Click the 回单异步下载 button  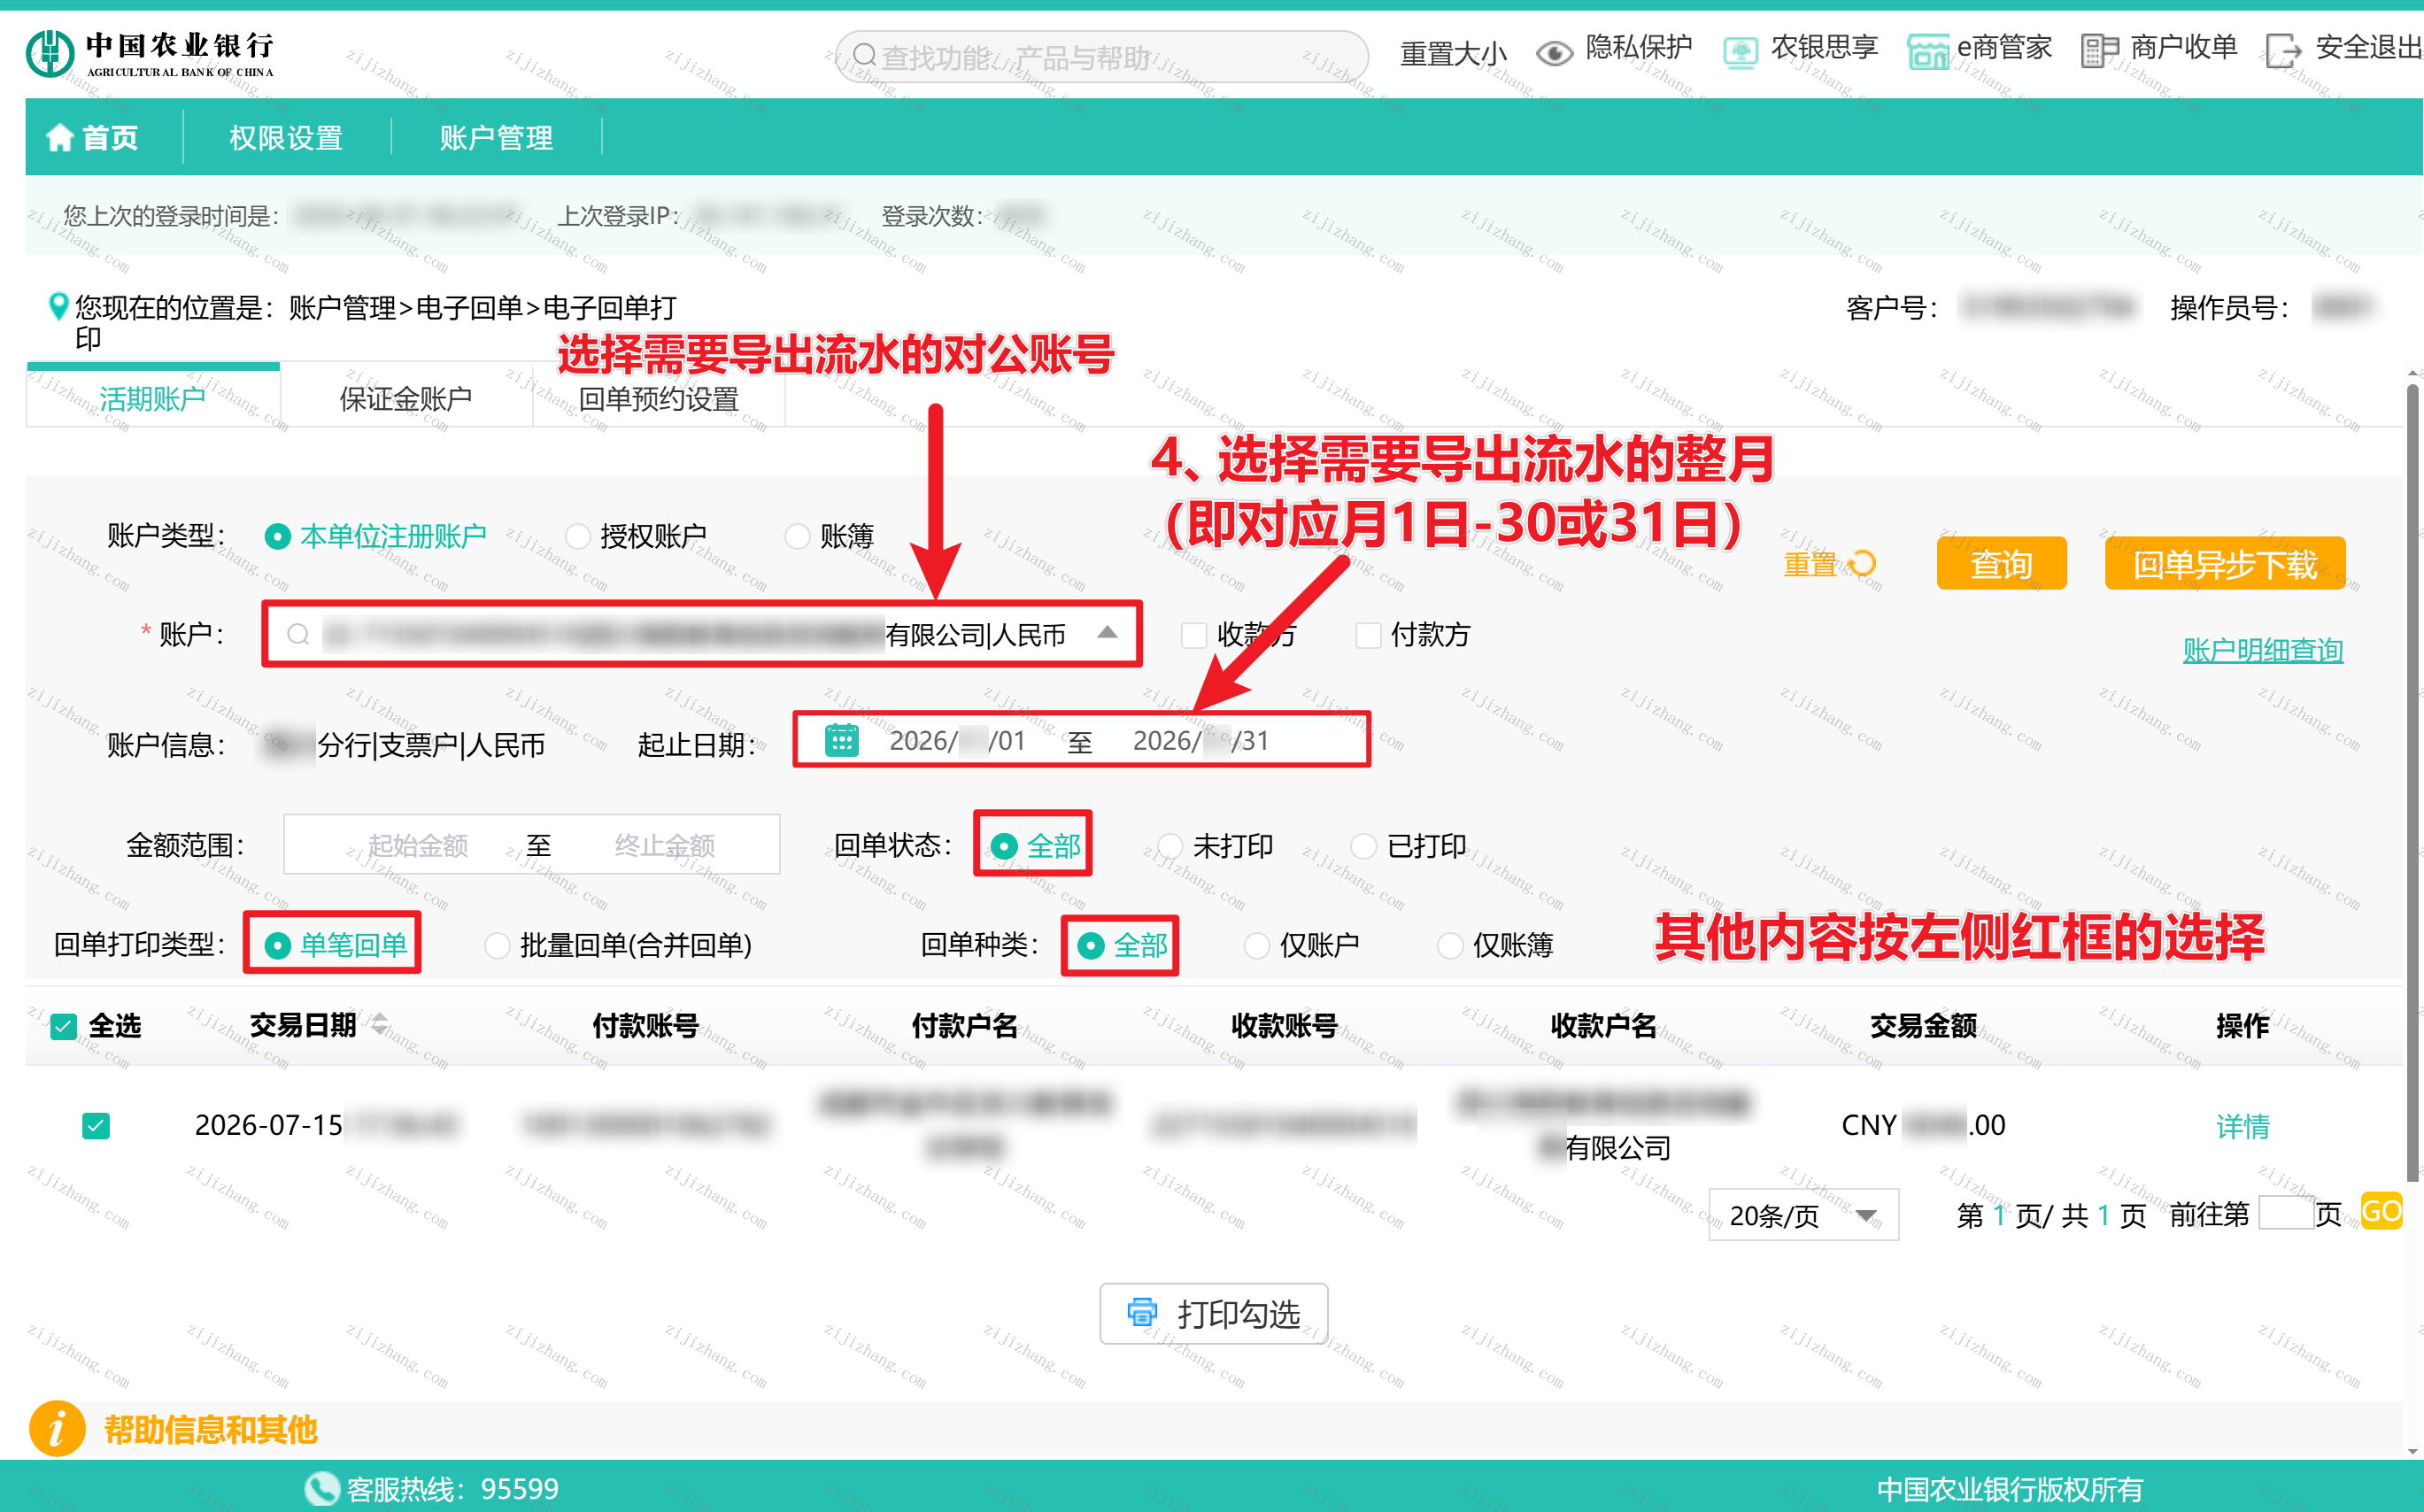click(x=2225, y=564)
